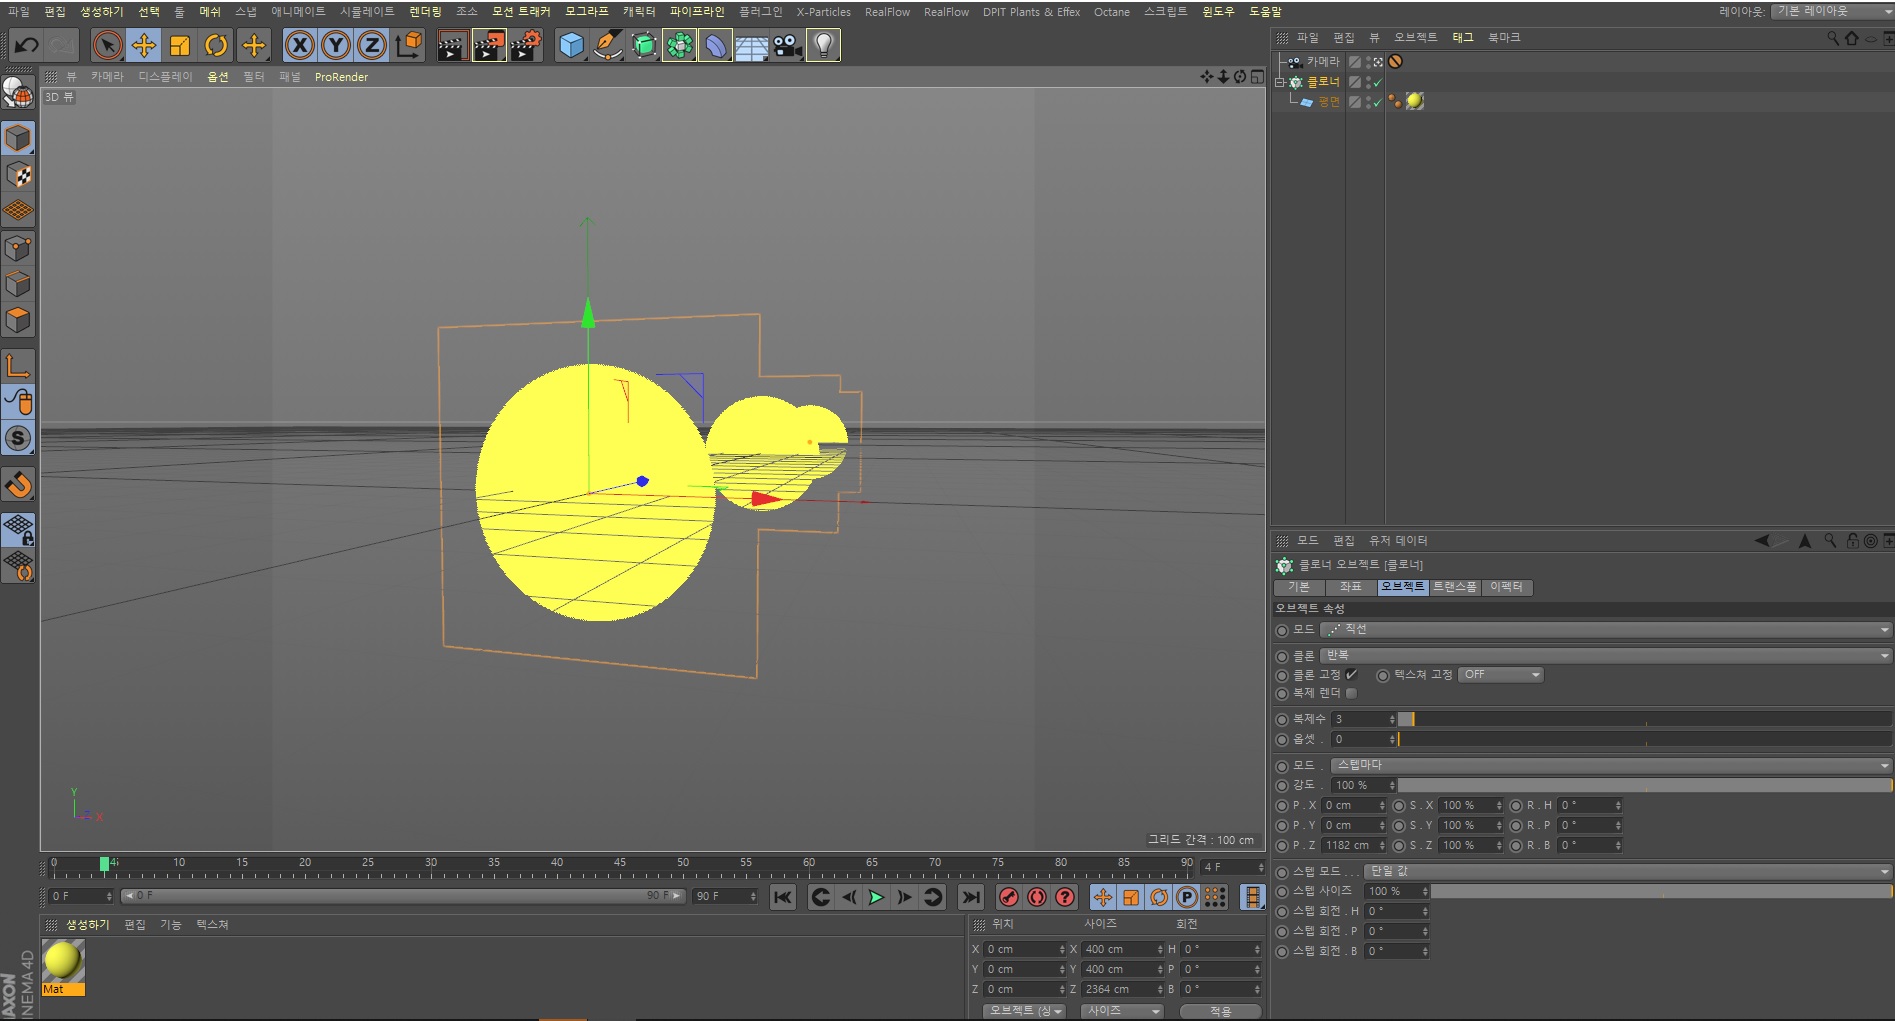Click the Undo arrow icon
The image size is (1895, 1021).
(x=26, y=45)
